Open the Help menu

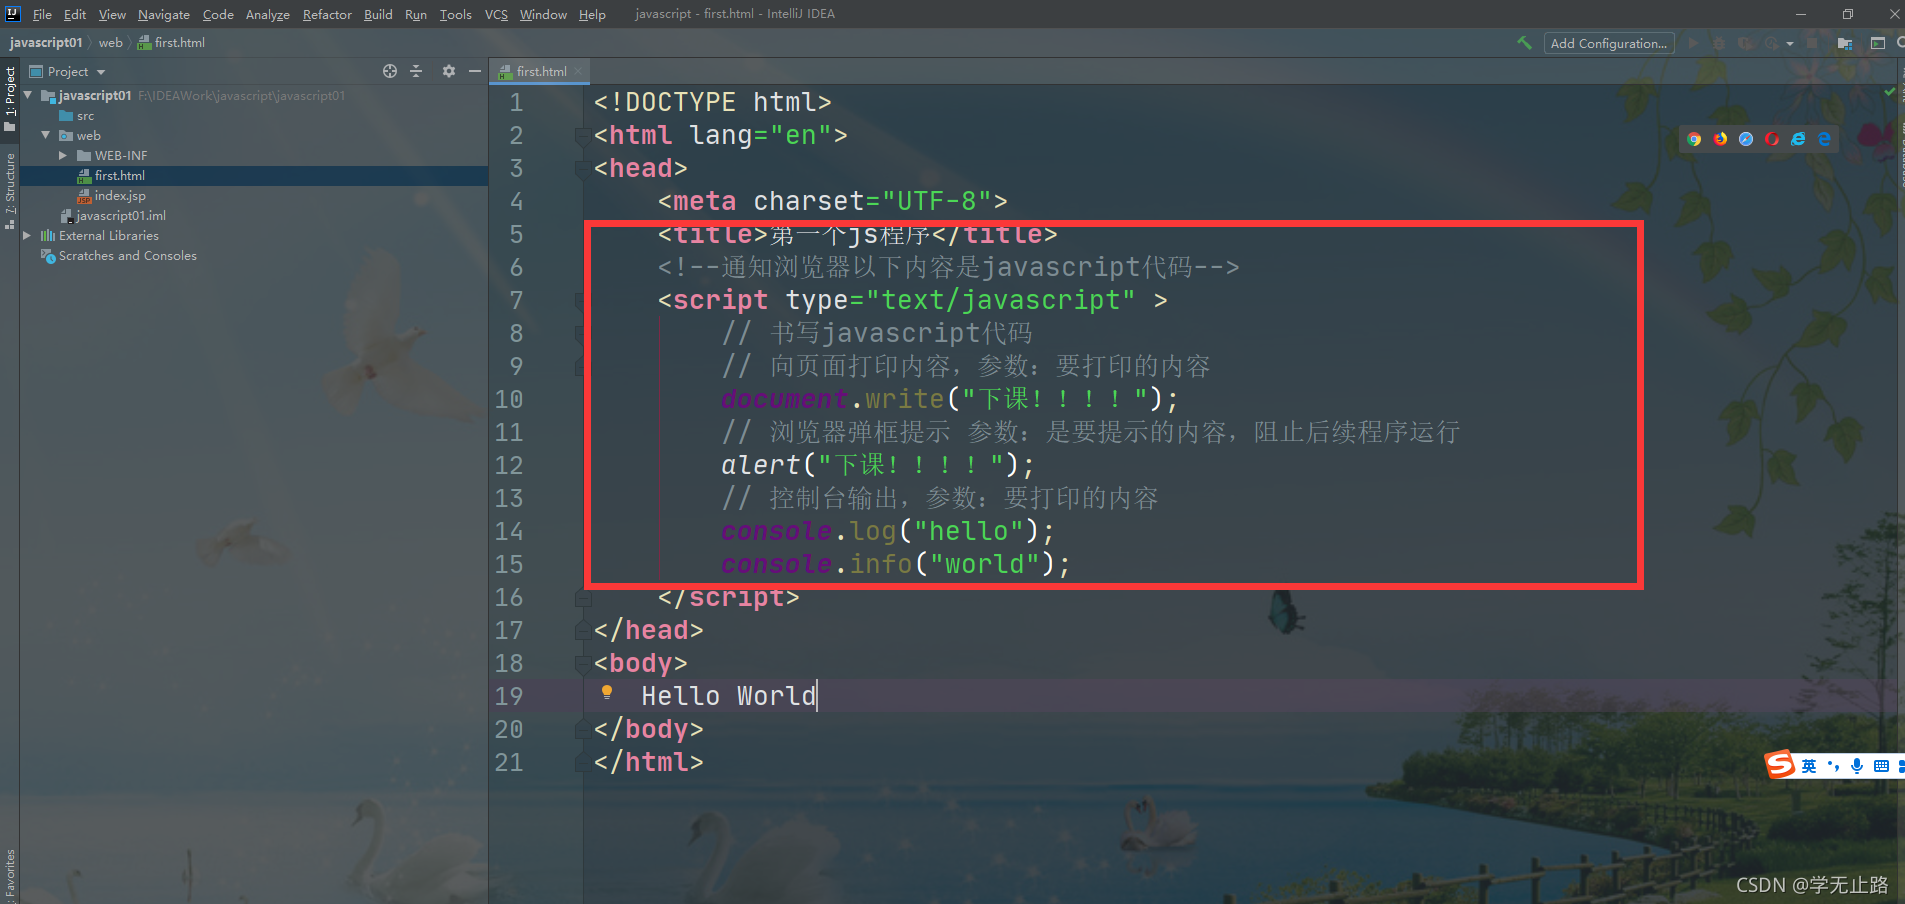pyautogui.click(x=592, y=14)
